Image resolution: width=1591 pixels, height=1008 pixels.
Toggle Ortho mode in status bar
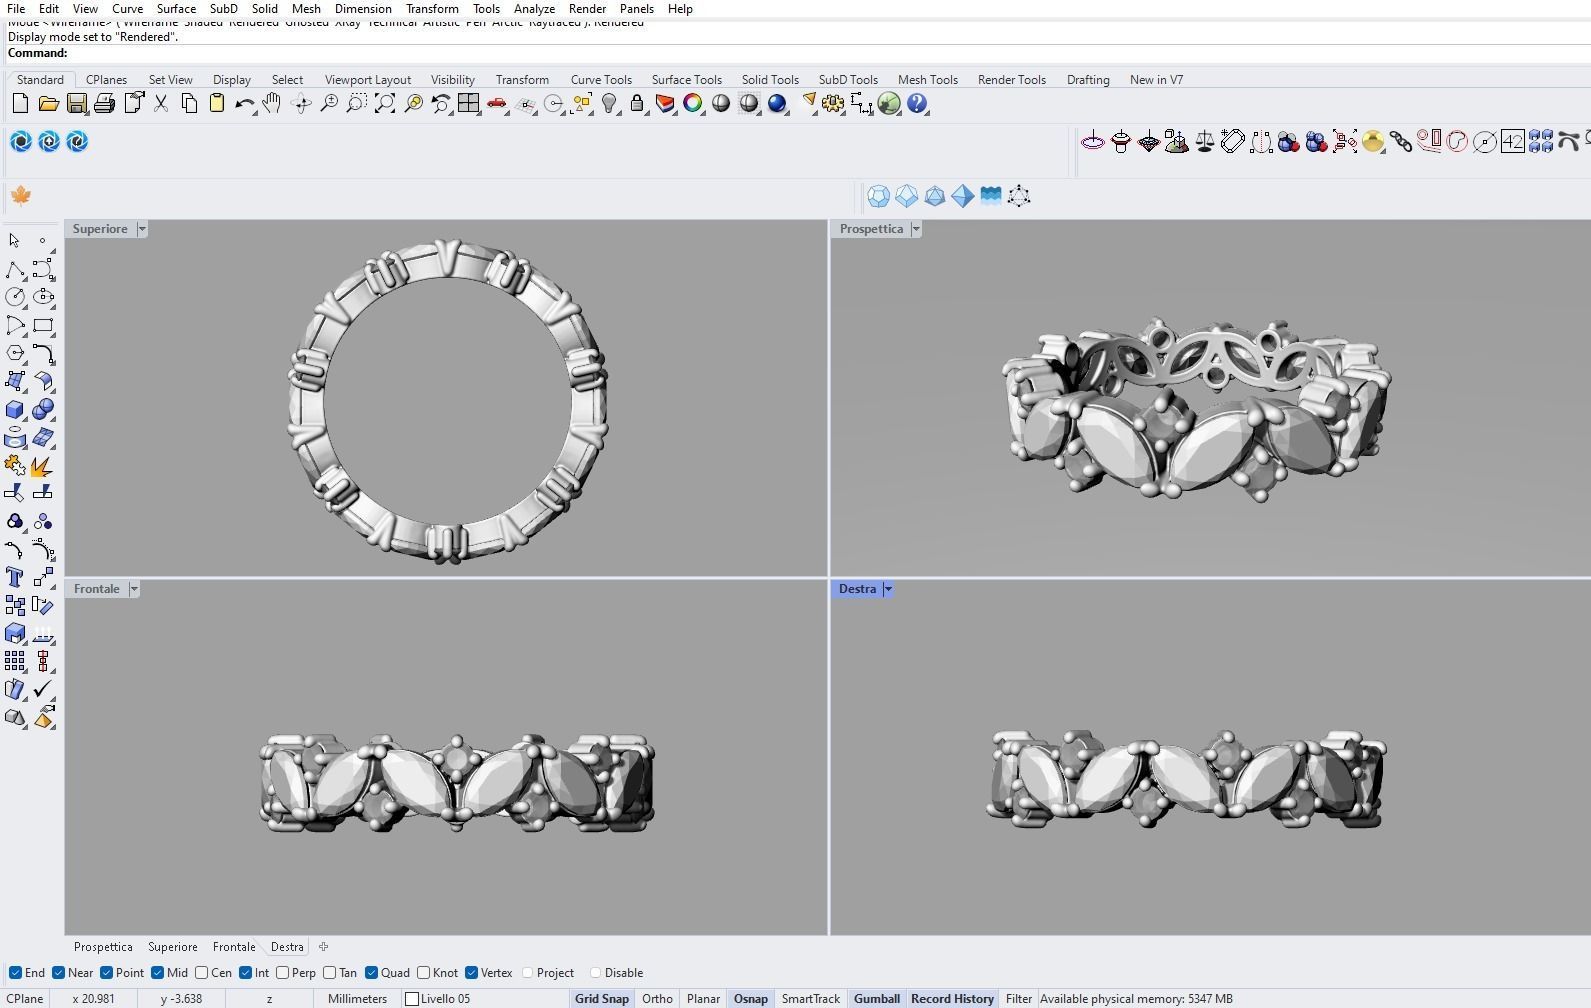click(x=657, y=999)
